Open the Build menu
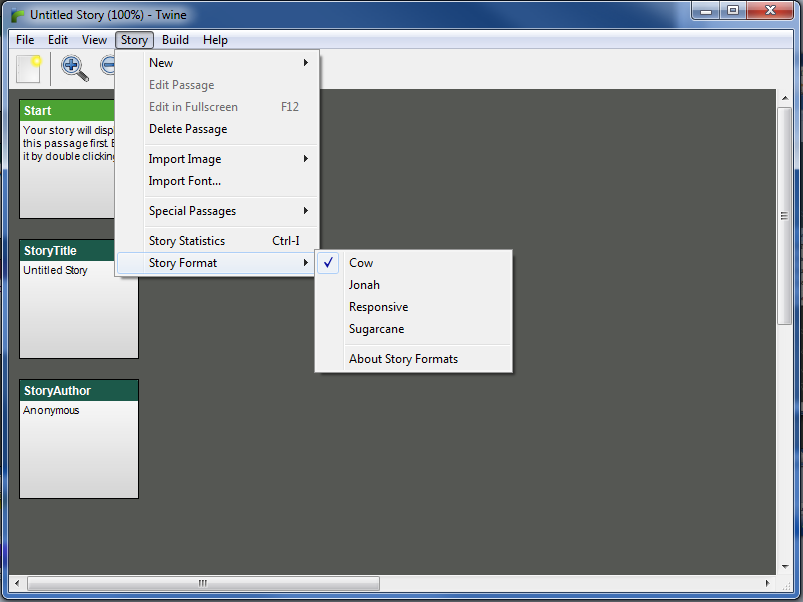Viewport: 803px width, 602px height. tap(175, 40)
